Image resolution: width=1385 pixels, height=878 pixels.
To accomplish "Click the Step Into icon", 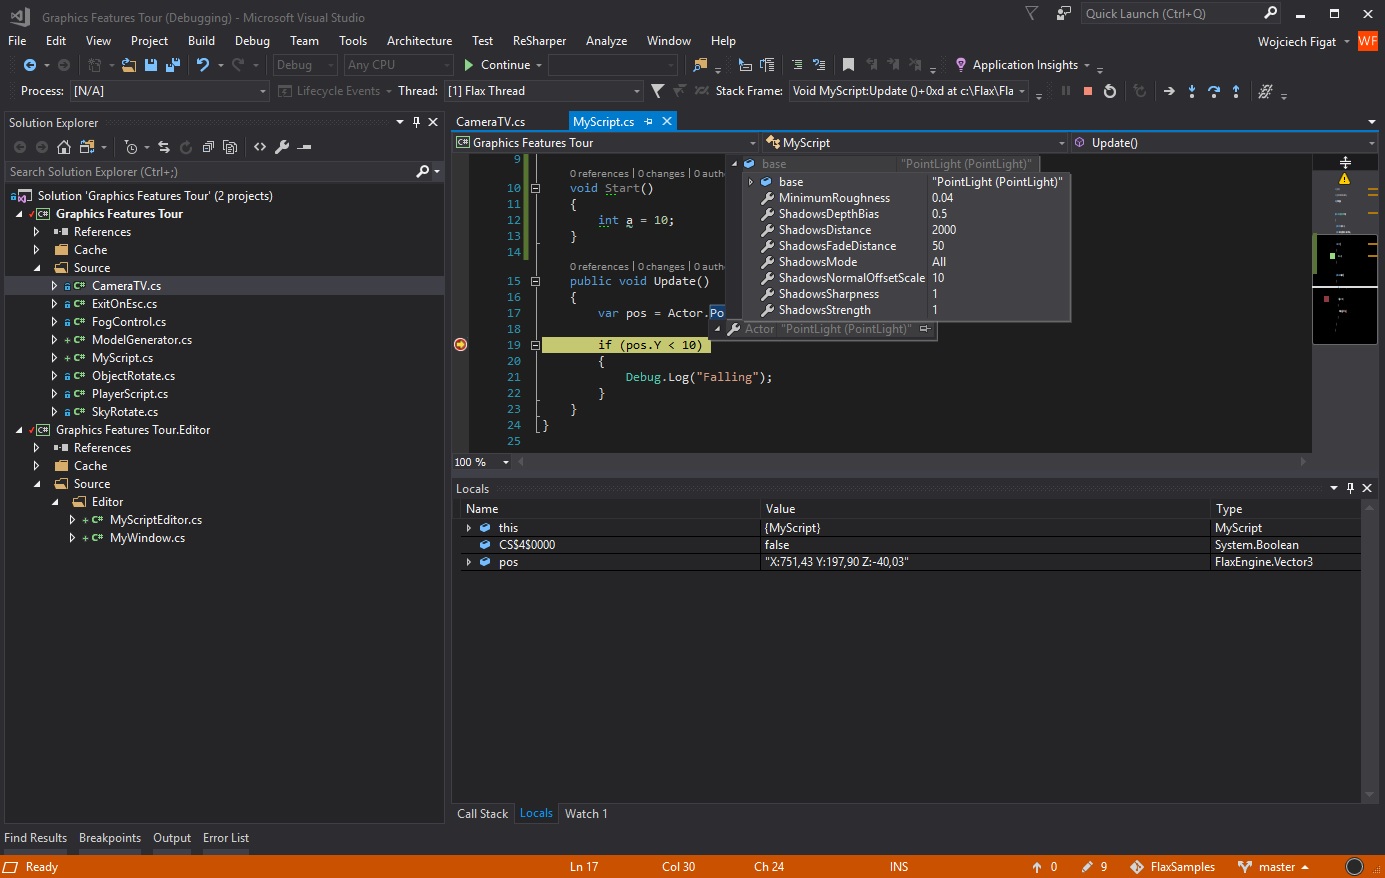I will [x=1192, y=91].
